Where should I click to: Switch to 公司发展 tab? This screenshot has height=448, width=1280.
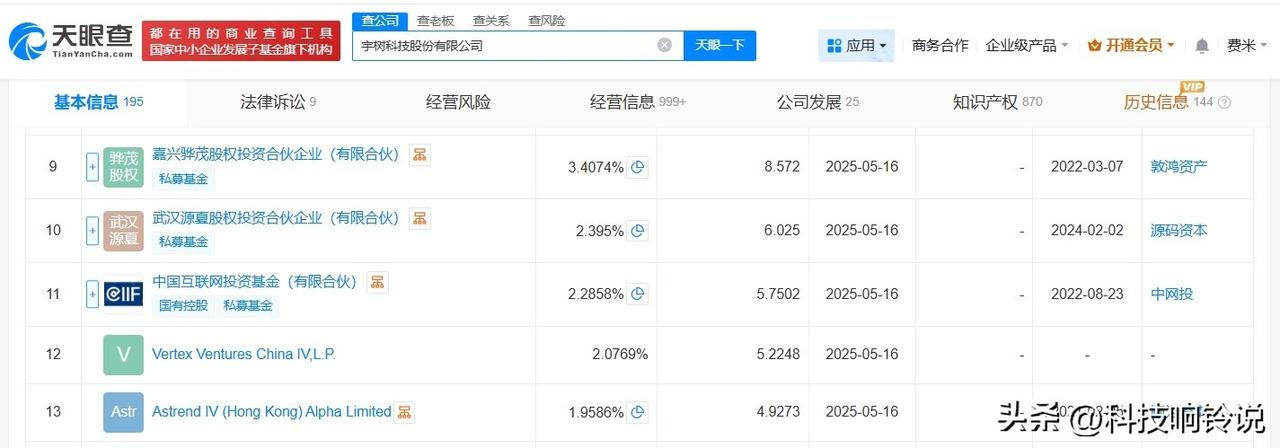click(x=818, y=102)
